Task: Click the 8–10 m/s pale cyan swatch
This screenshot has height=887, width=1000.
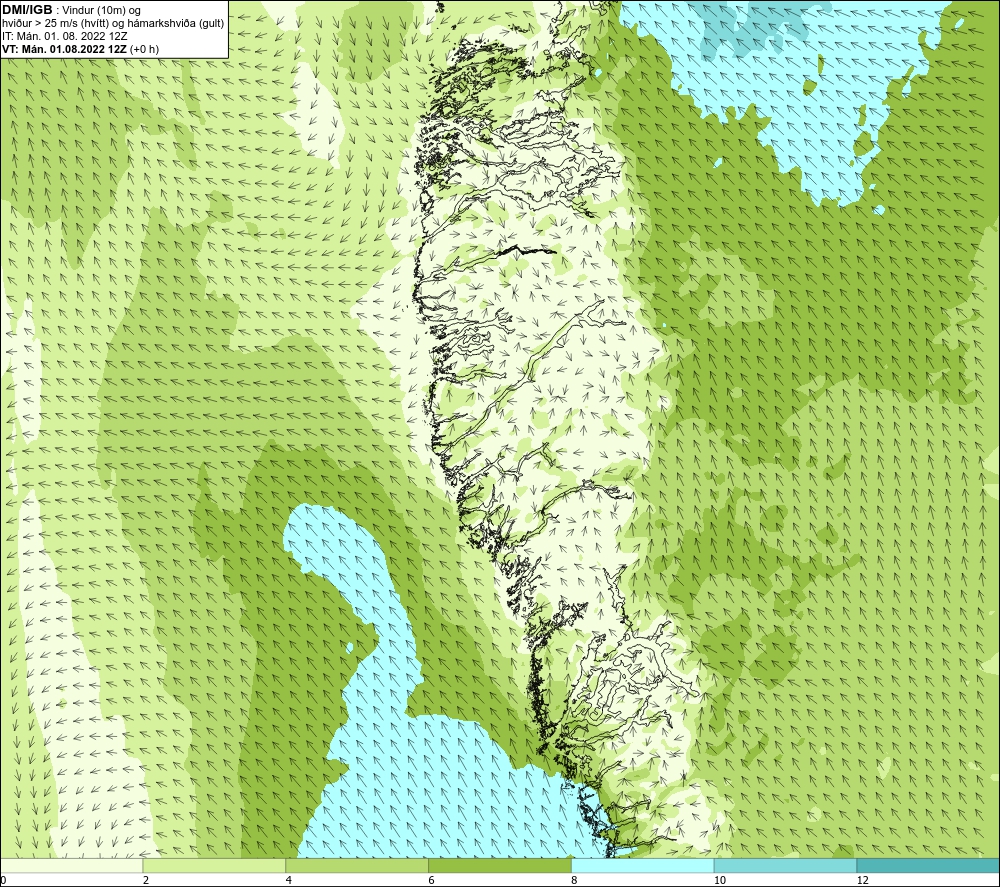Action: tap(643, 865)
